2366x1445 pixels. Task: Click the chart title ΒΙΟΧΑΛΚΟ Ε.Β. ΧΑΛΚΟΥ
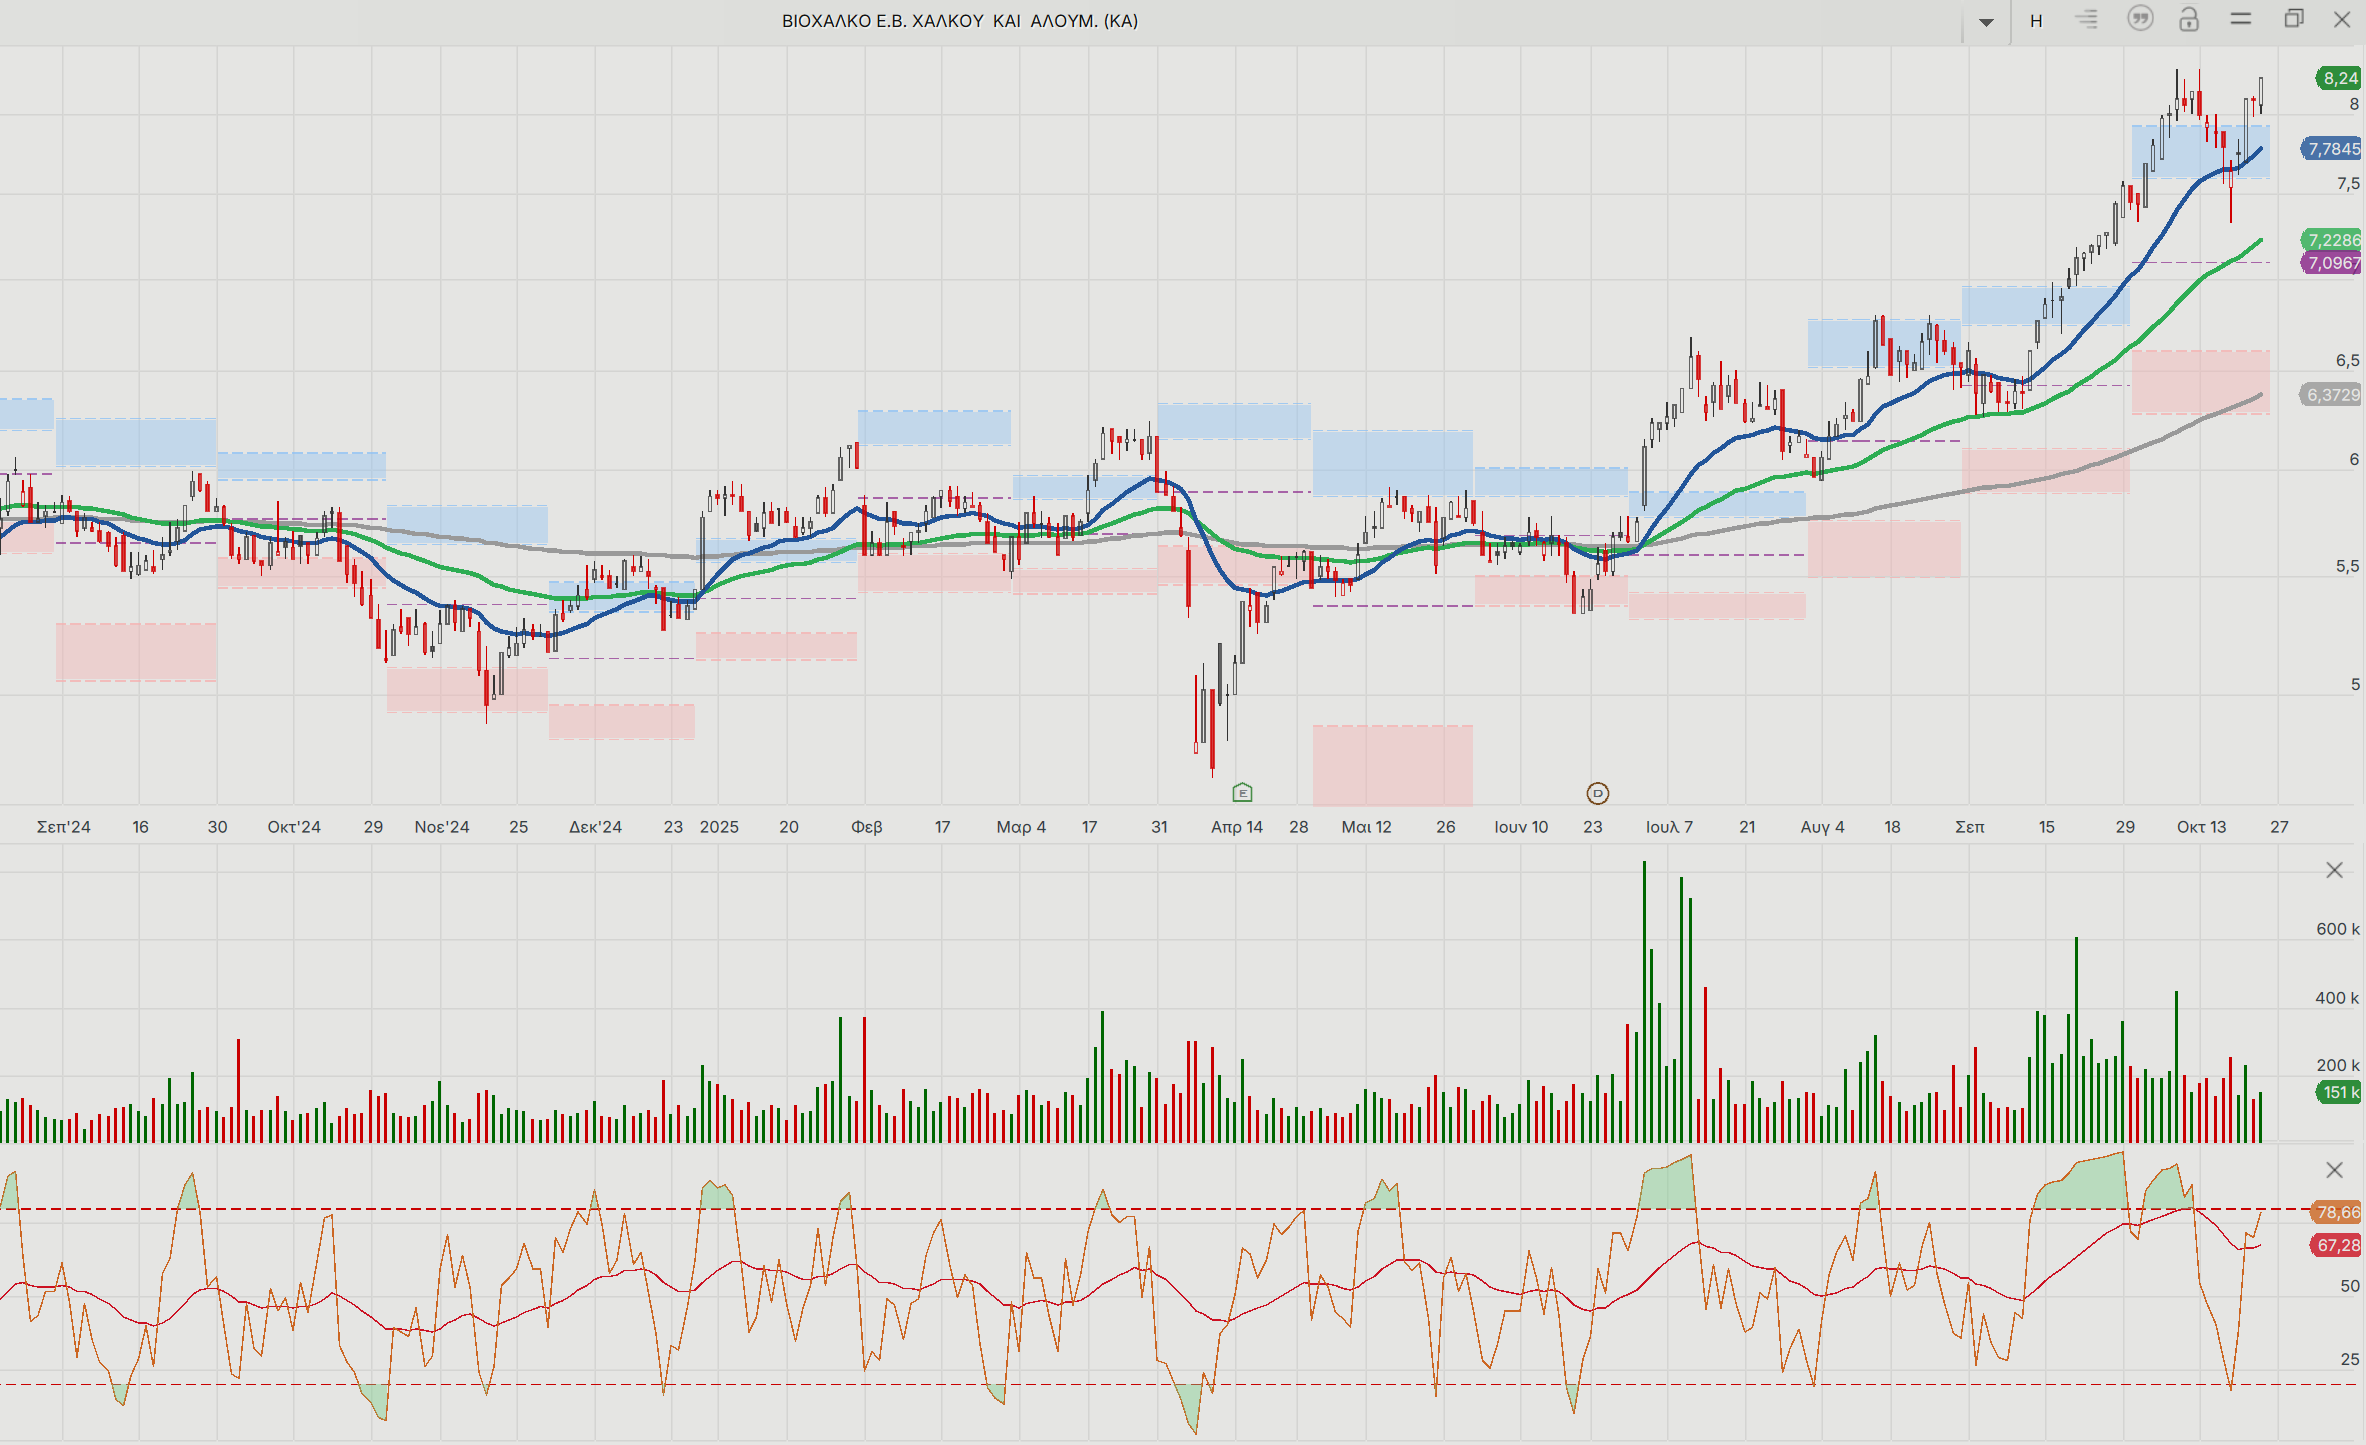pyautogui.click(x=959, y=21)
